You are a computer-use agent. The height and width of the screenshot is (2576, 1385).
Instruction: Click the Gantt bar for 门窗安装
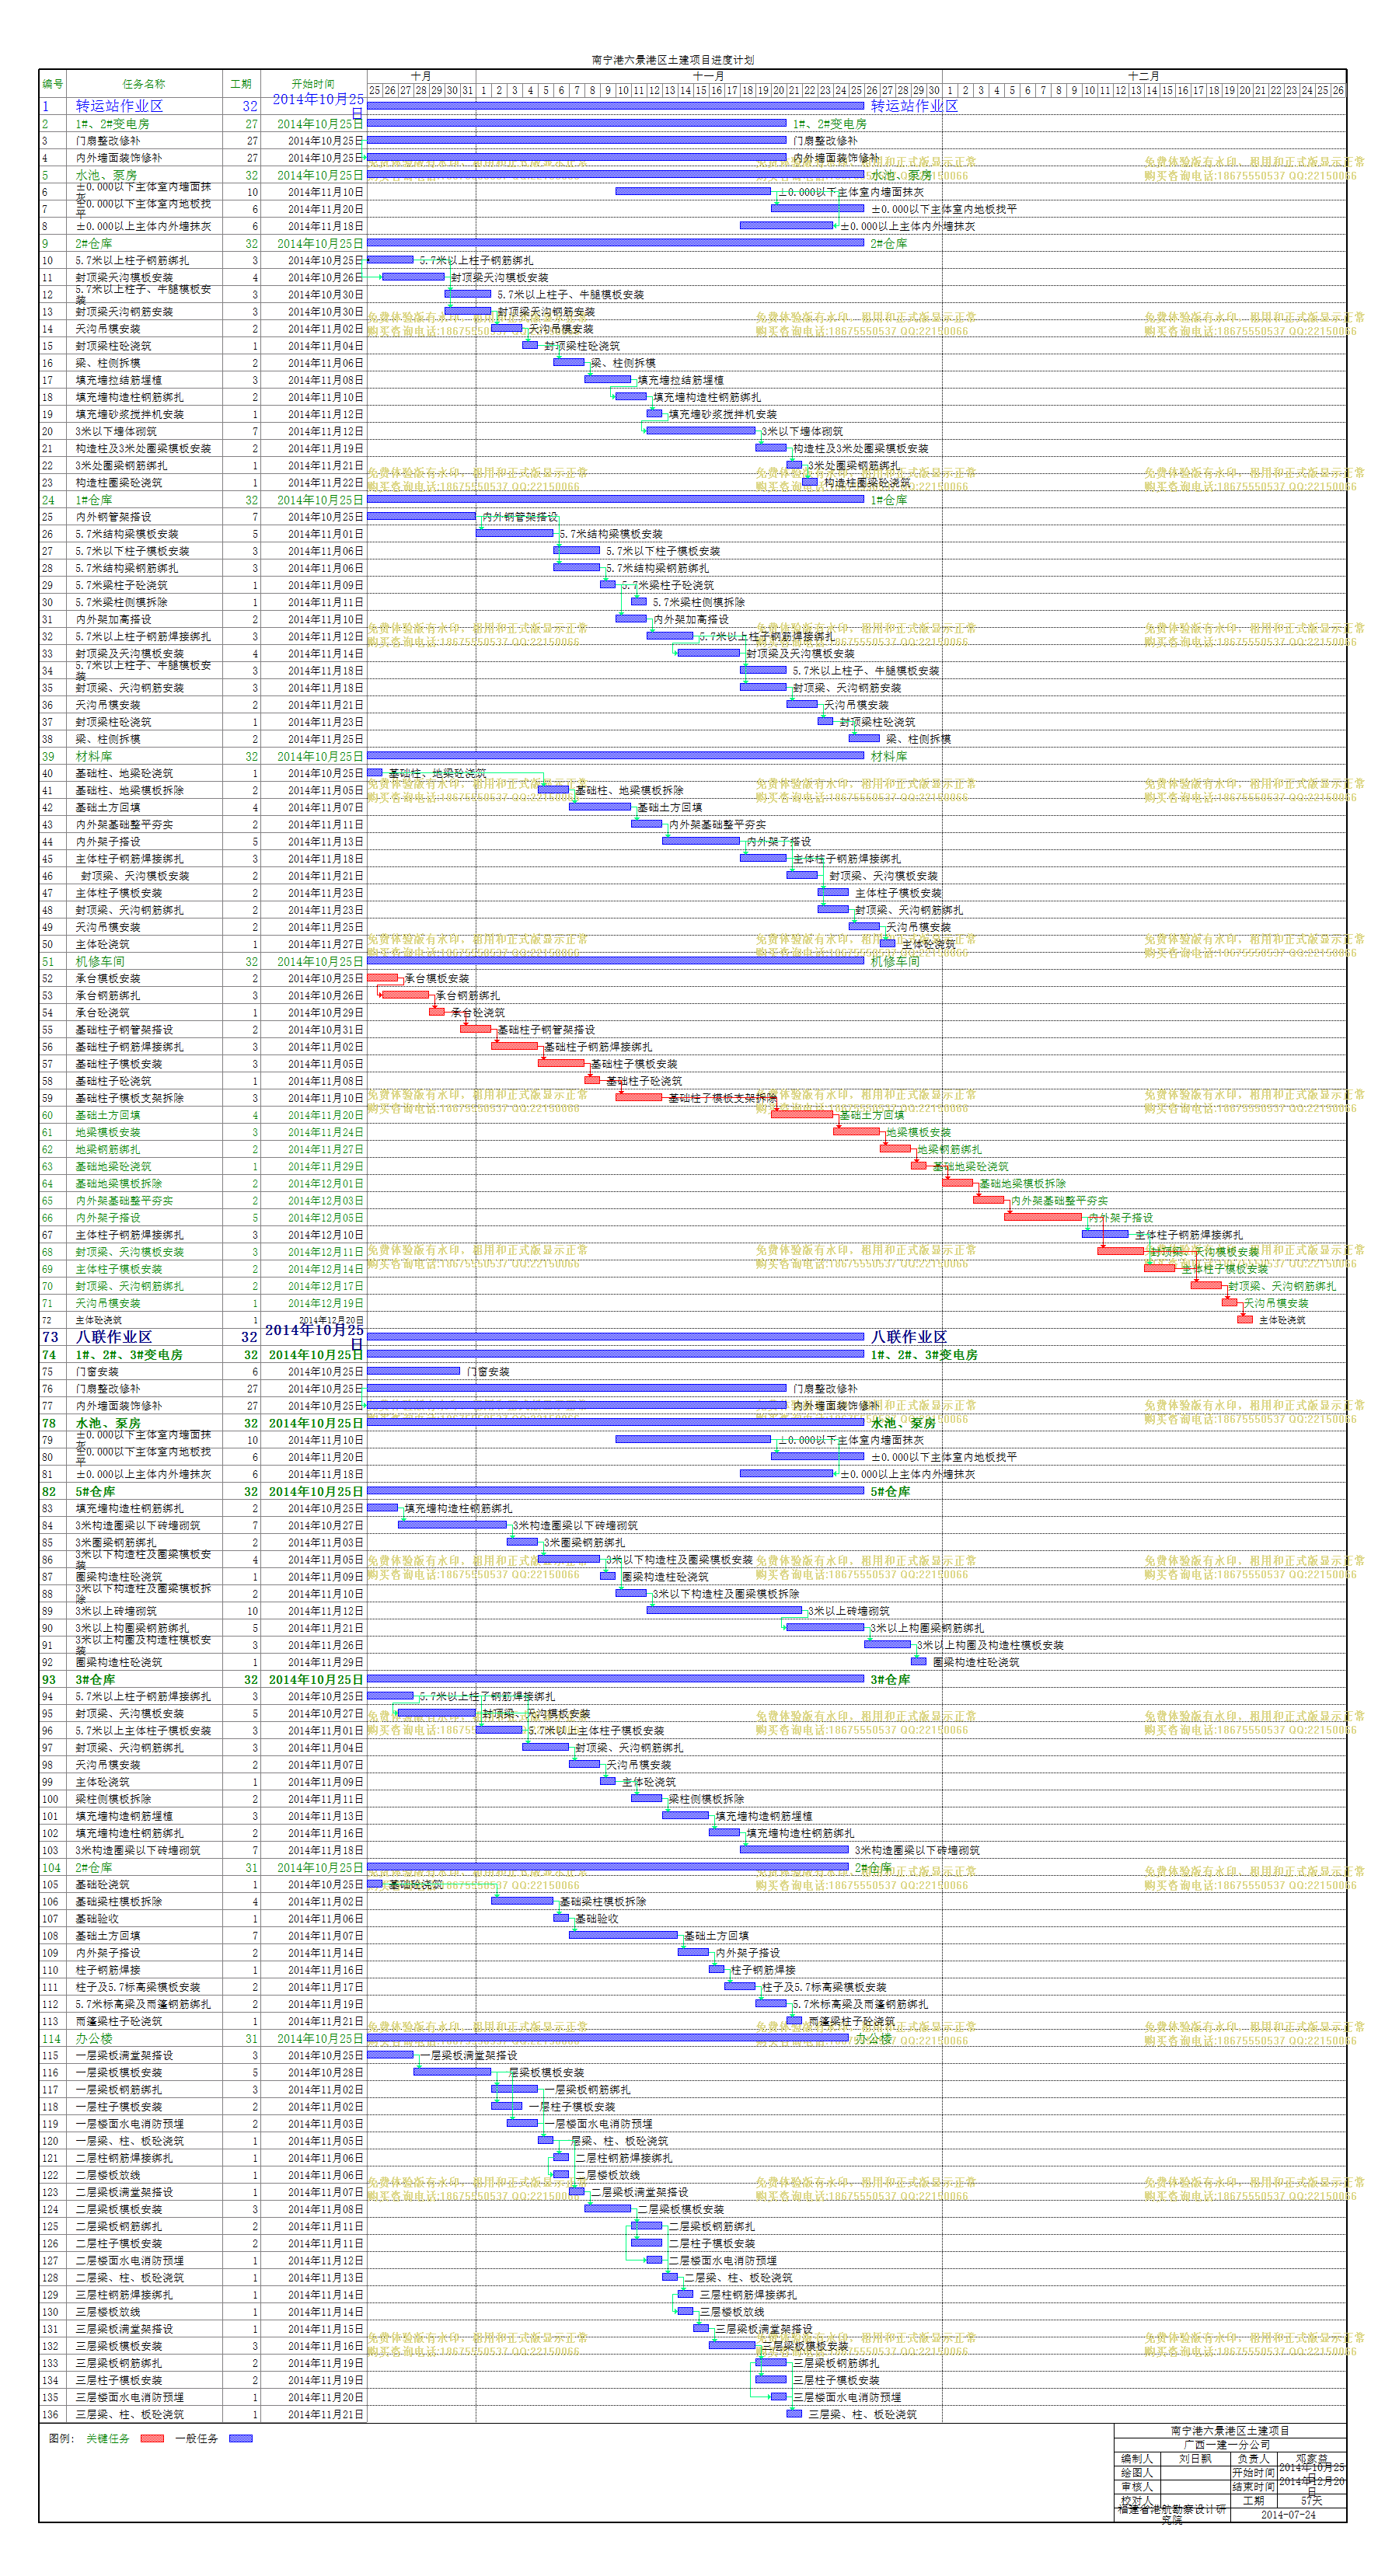tap(413, 1371)
